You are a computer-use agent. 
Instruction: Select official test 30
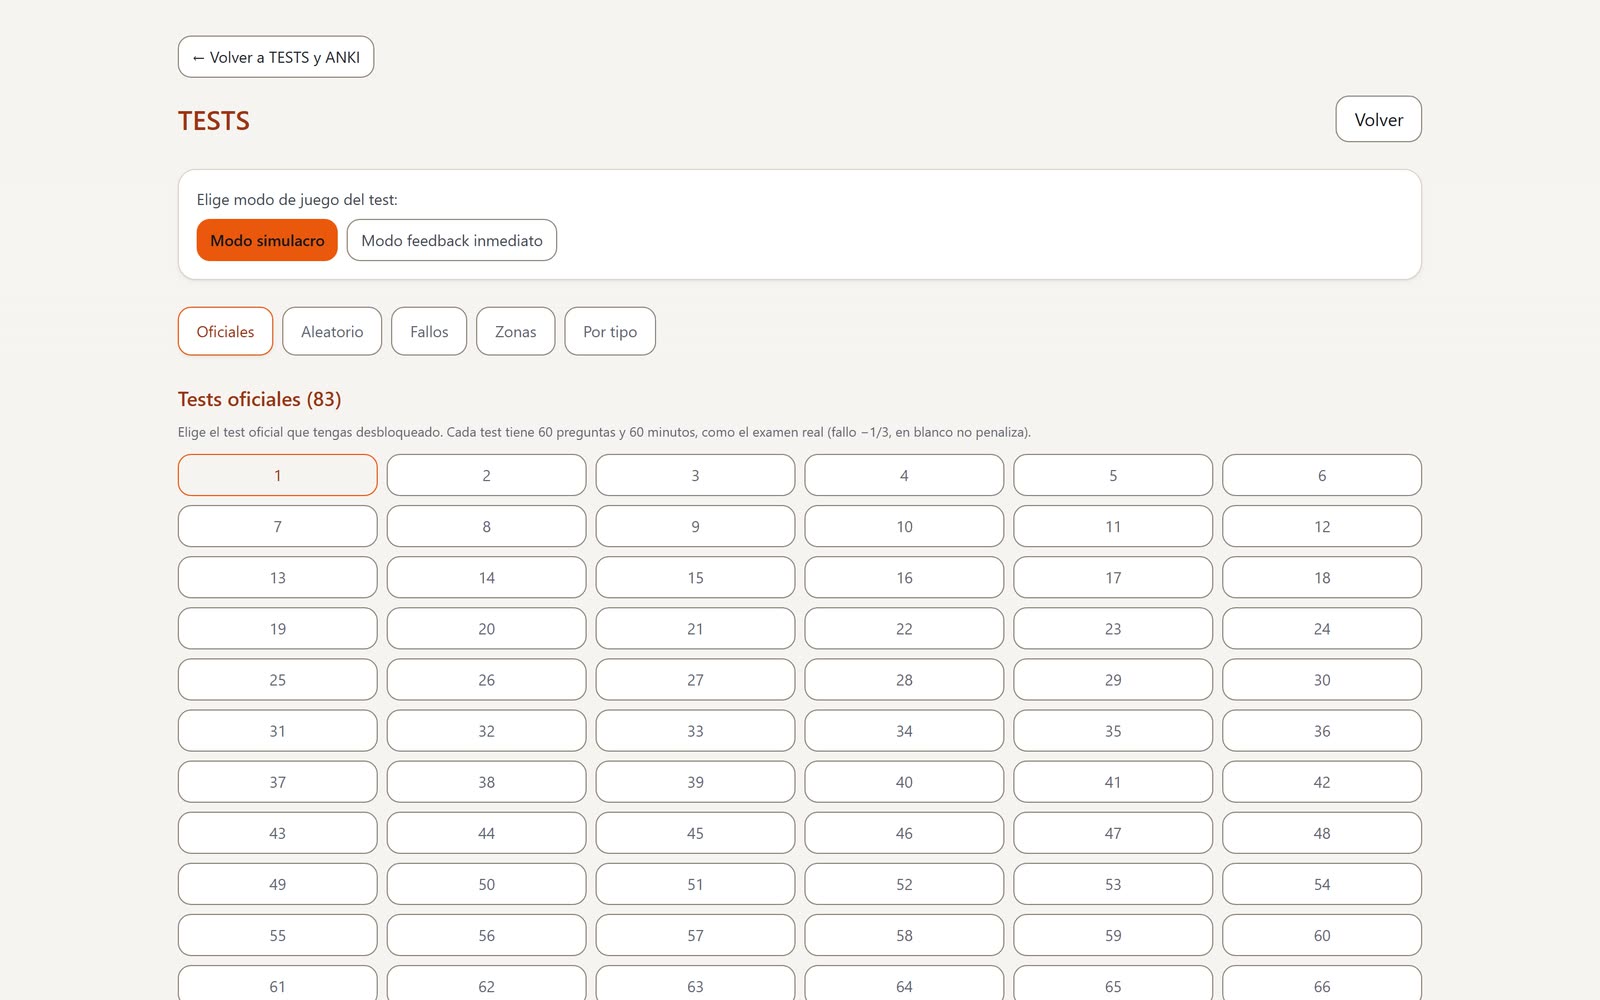coord(1322,679)
